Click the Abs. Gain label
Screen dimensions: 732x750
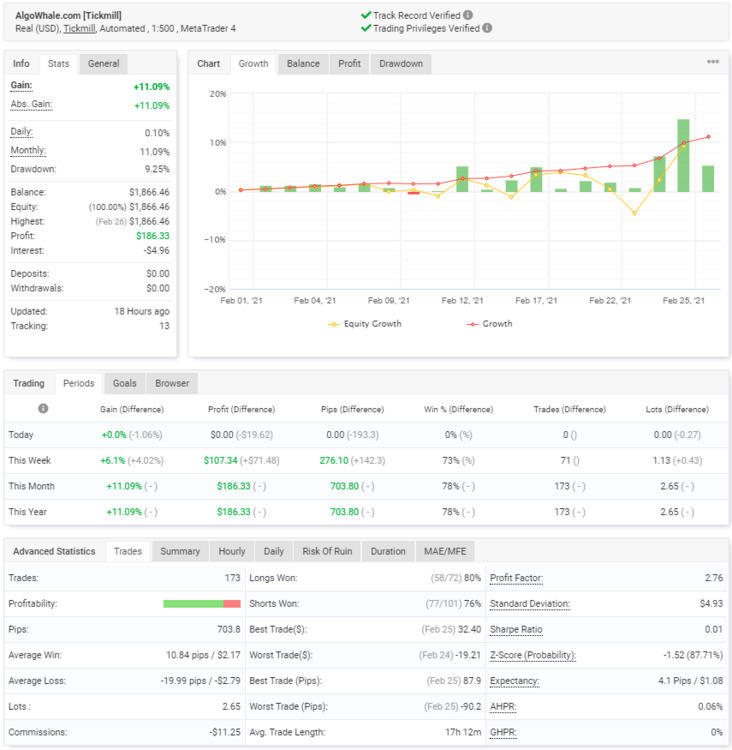click(x=31, y=105)
